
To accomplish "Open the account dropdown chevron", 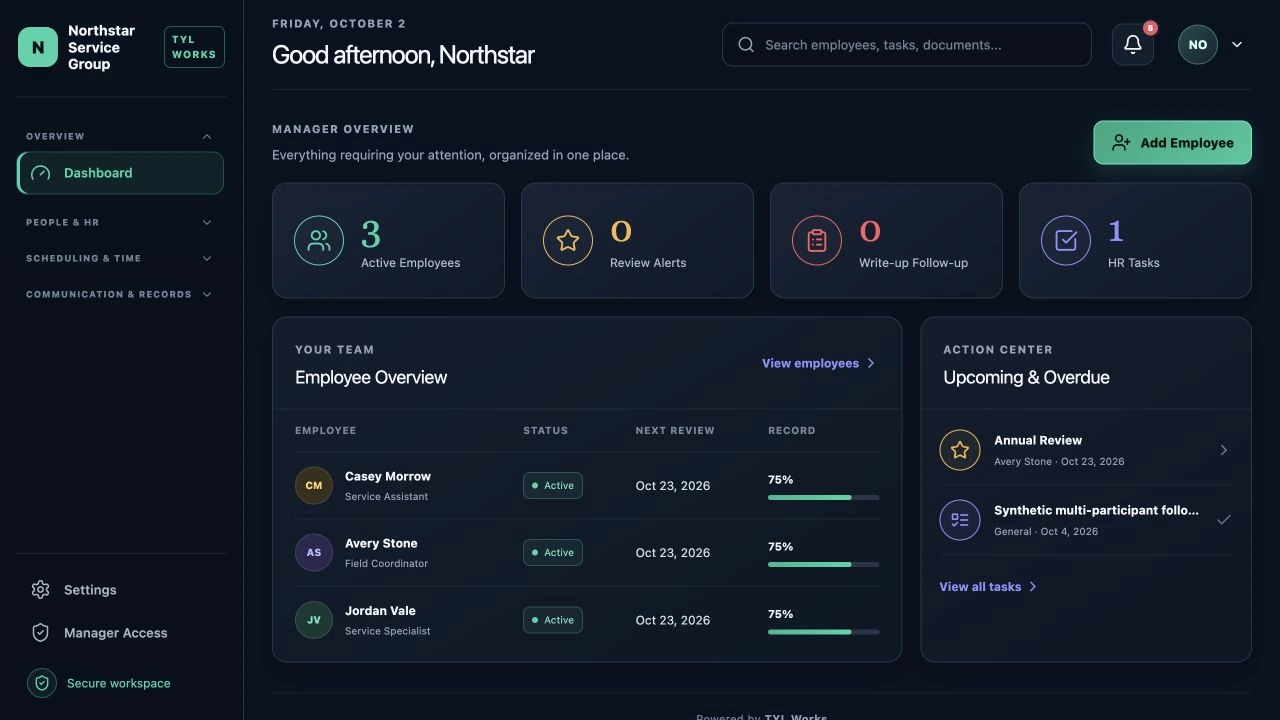I will coord(1237,45).
